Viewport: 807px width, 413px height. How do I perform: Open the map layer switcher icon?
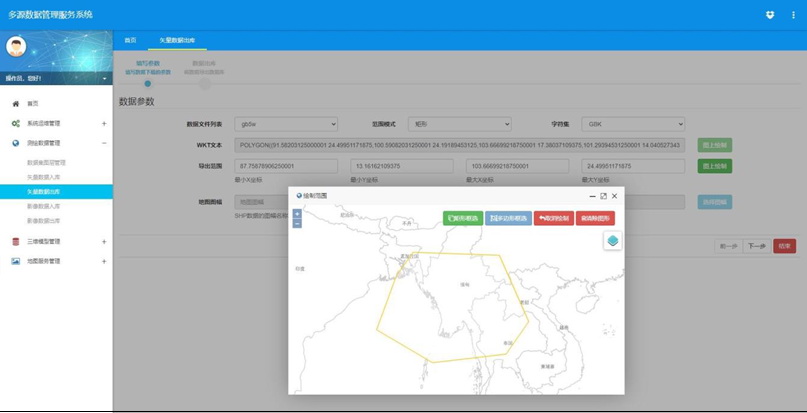(x=613, y=241)
